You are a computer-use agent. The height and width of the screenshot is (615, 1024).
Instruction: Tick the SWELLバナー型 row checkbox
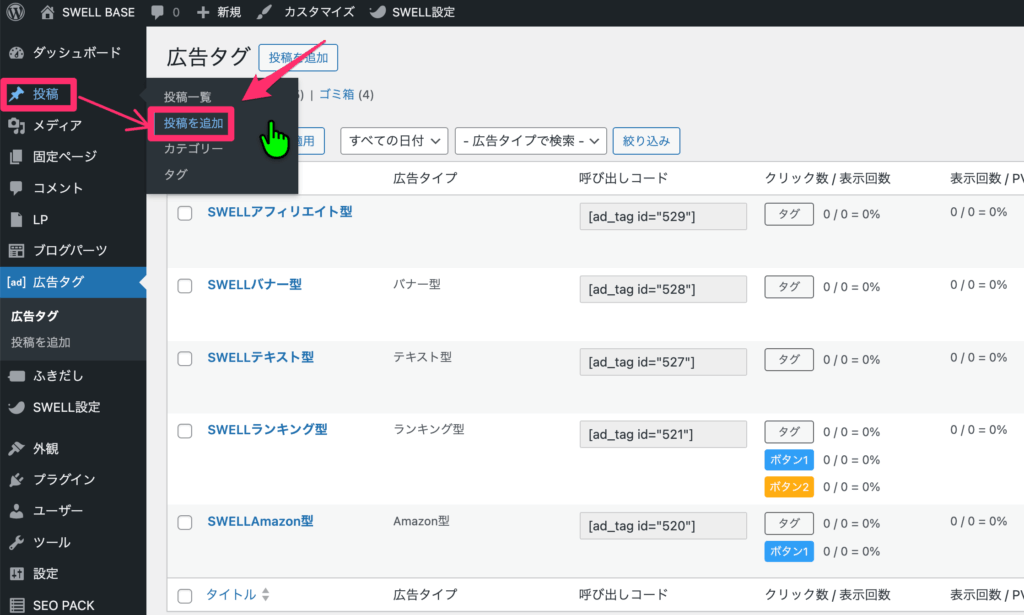point(184,286)
